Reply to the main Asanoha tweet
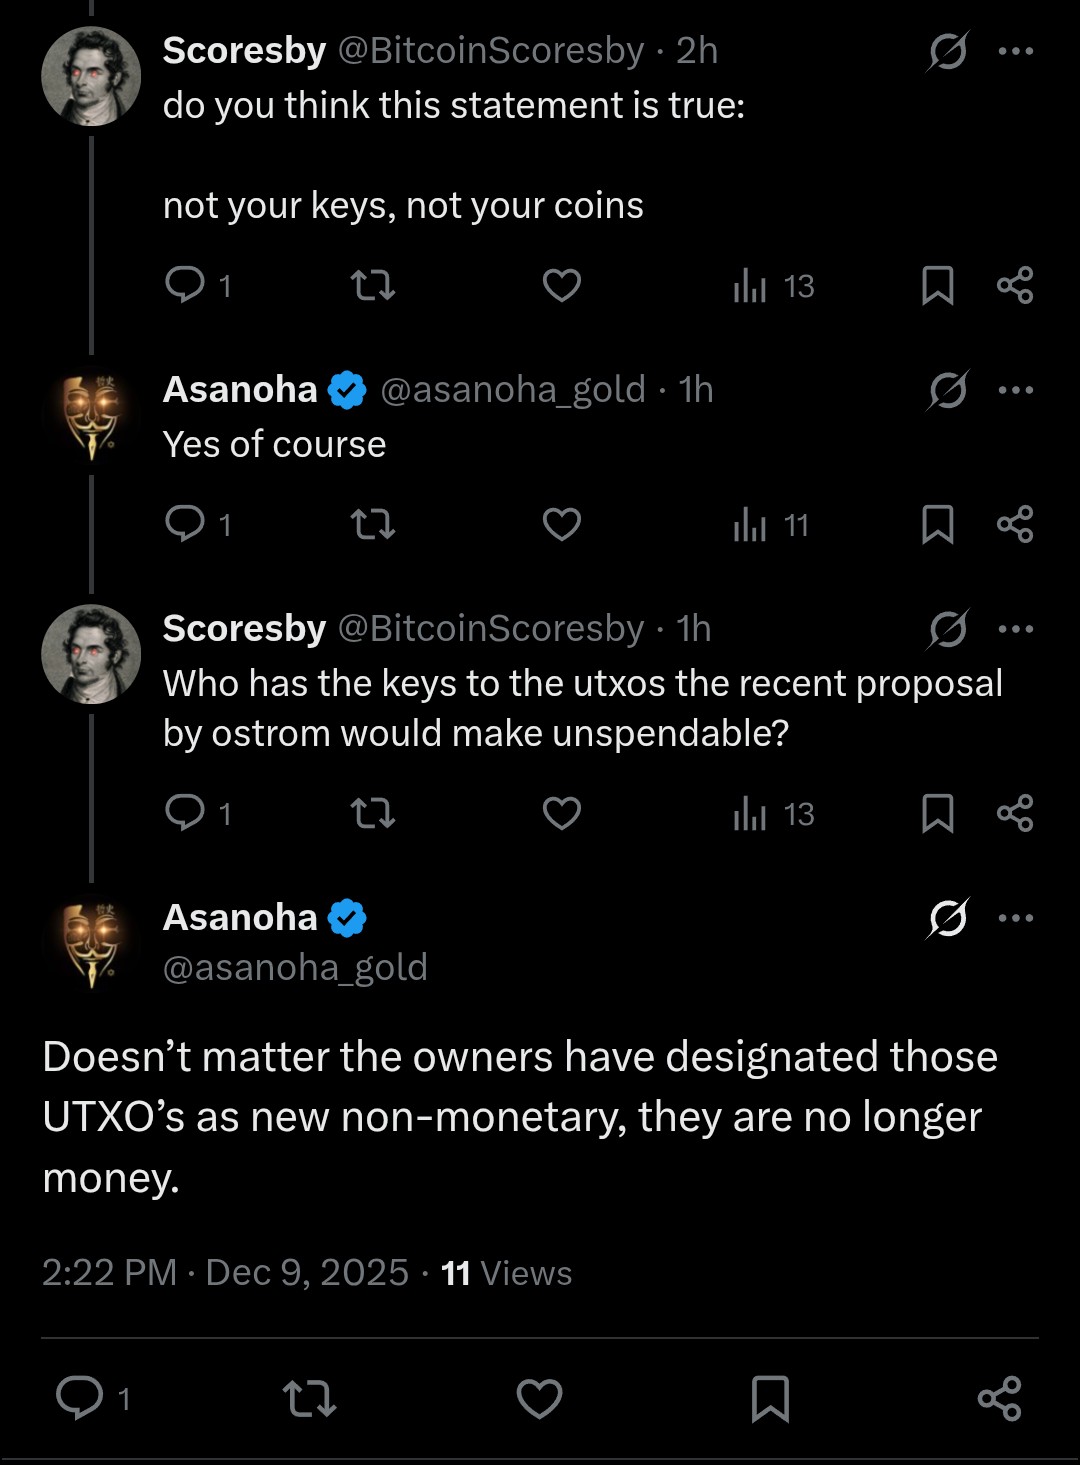The image size is (1080, 1465). [80, 1398]
